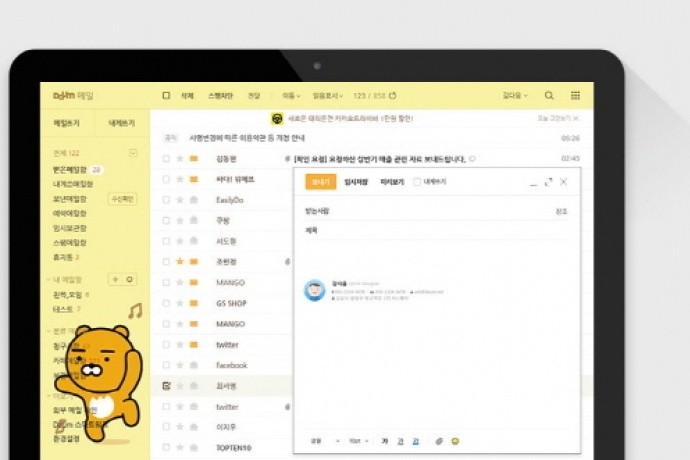
Task: Click the 수신확인 button beside sent folder
Action: coord(122,199)
